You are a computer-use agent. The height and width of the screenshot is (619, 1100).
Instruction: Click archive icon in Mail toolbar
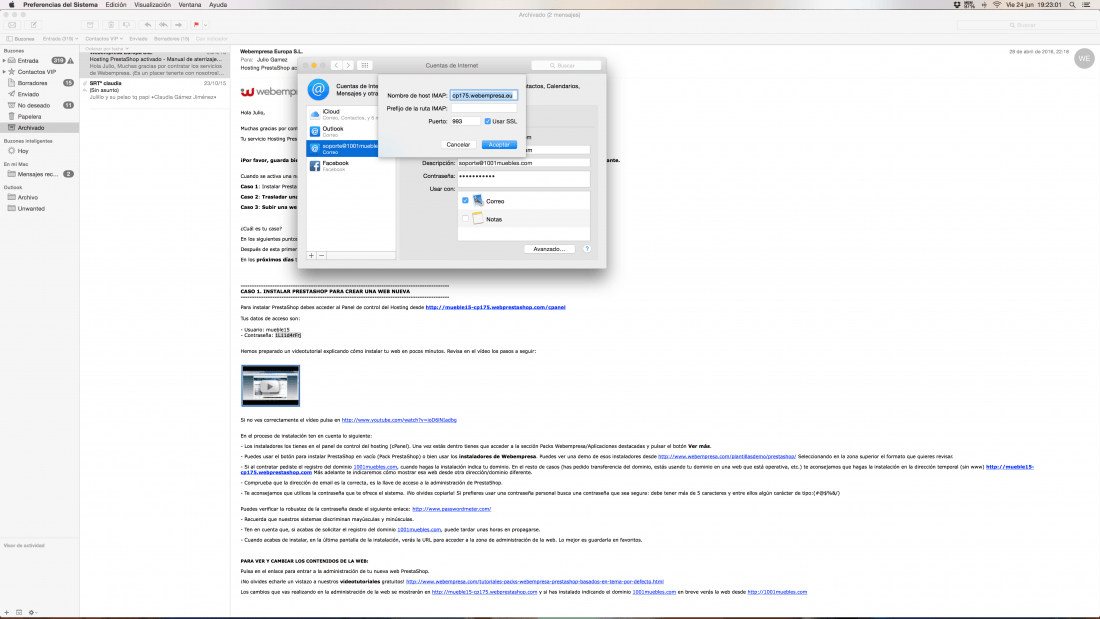[x=90, y=25]
